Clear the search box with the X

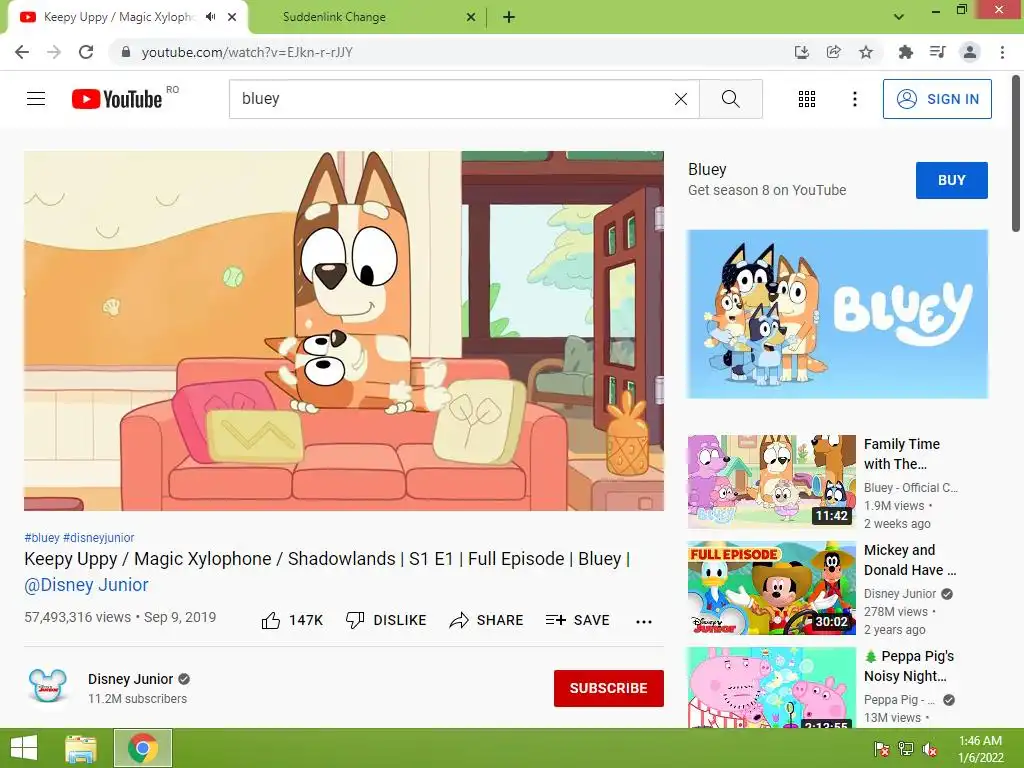[x=680, y=99]
